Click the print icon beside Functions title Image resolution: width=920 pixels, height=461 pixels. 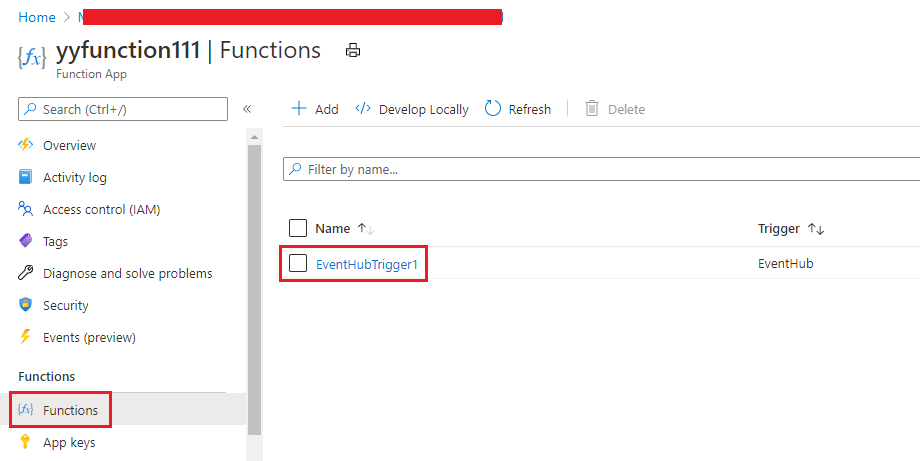tap(352, 50)
